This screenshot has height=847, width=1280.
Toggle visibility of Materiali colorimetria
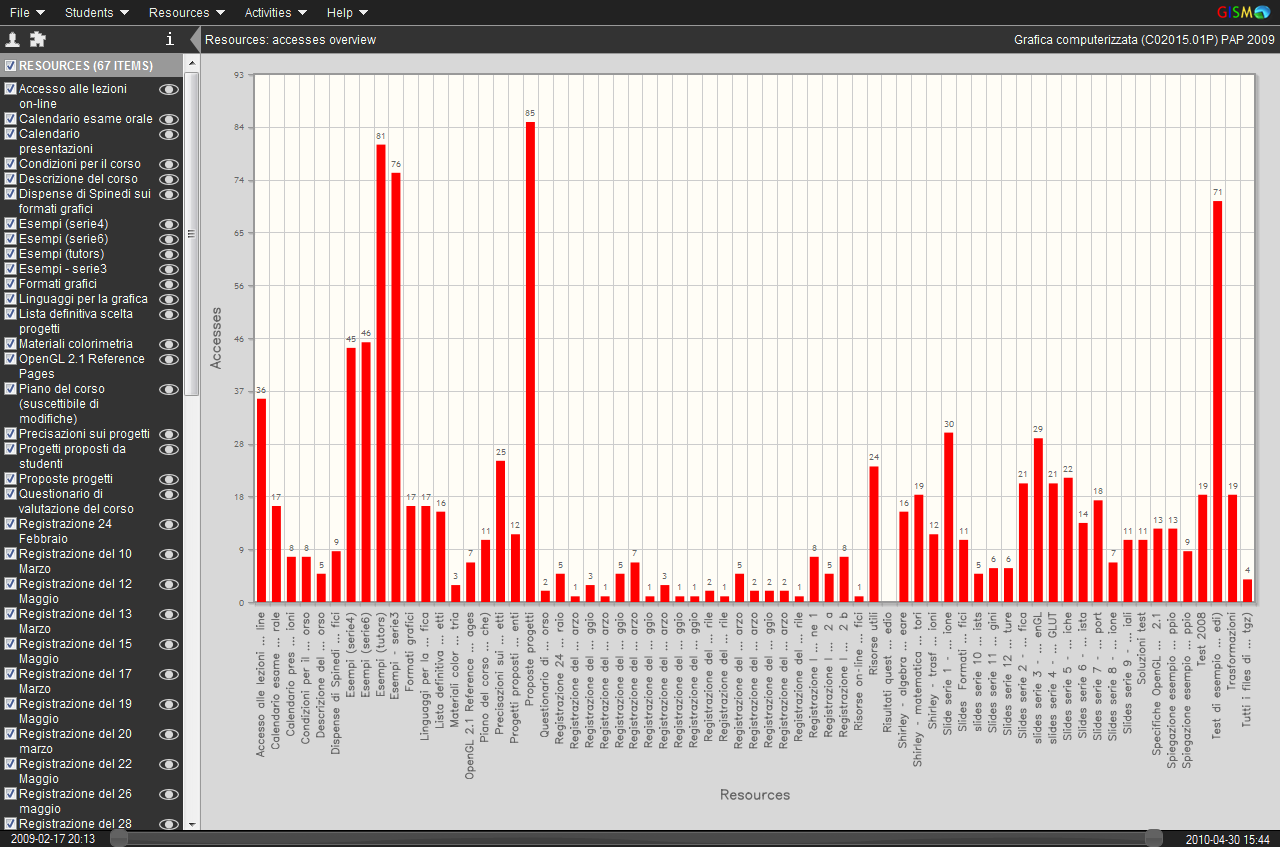169,344
